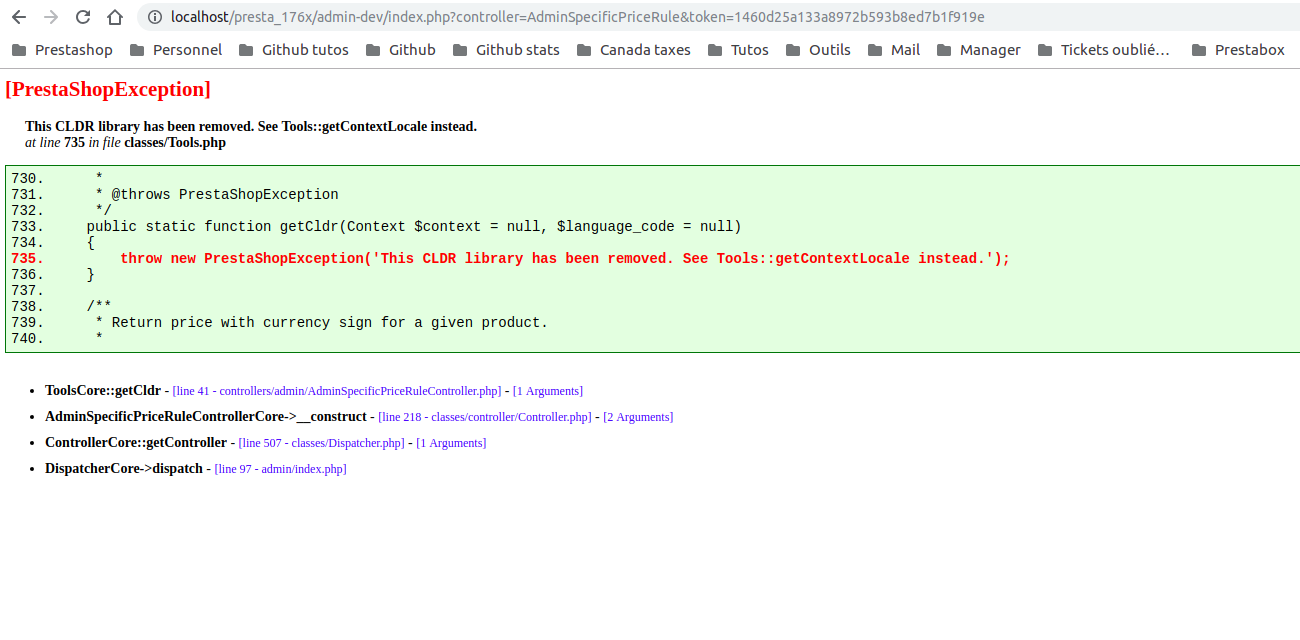Screen dimensions: 1300x640
Task: Click inside the browser address bar
Action: 600,16
